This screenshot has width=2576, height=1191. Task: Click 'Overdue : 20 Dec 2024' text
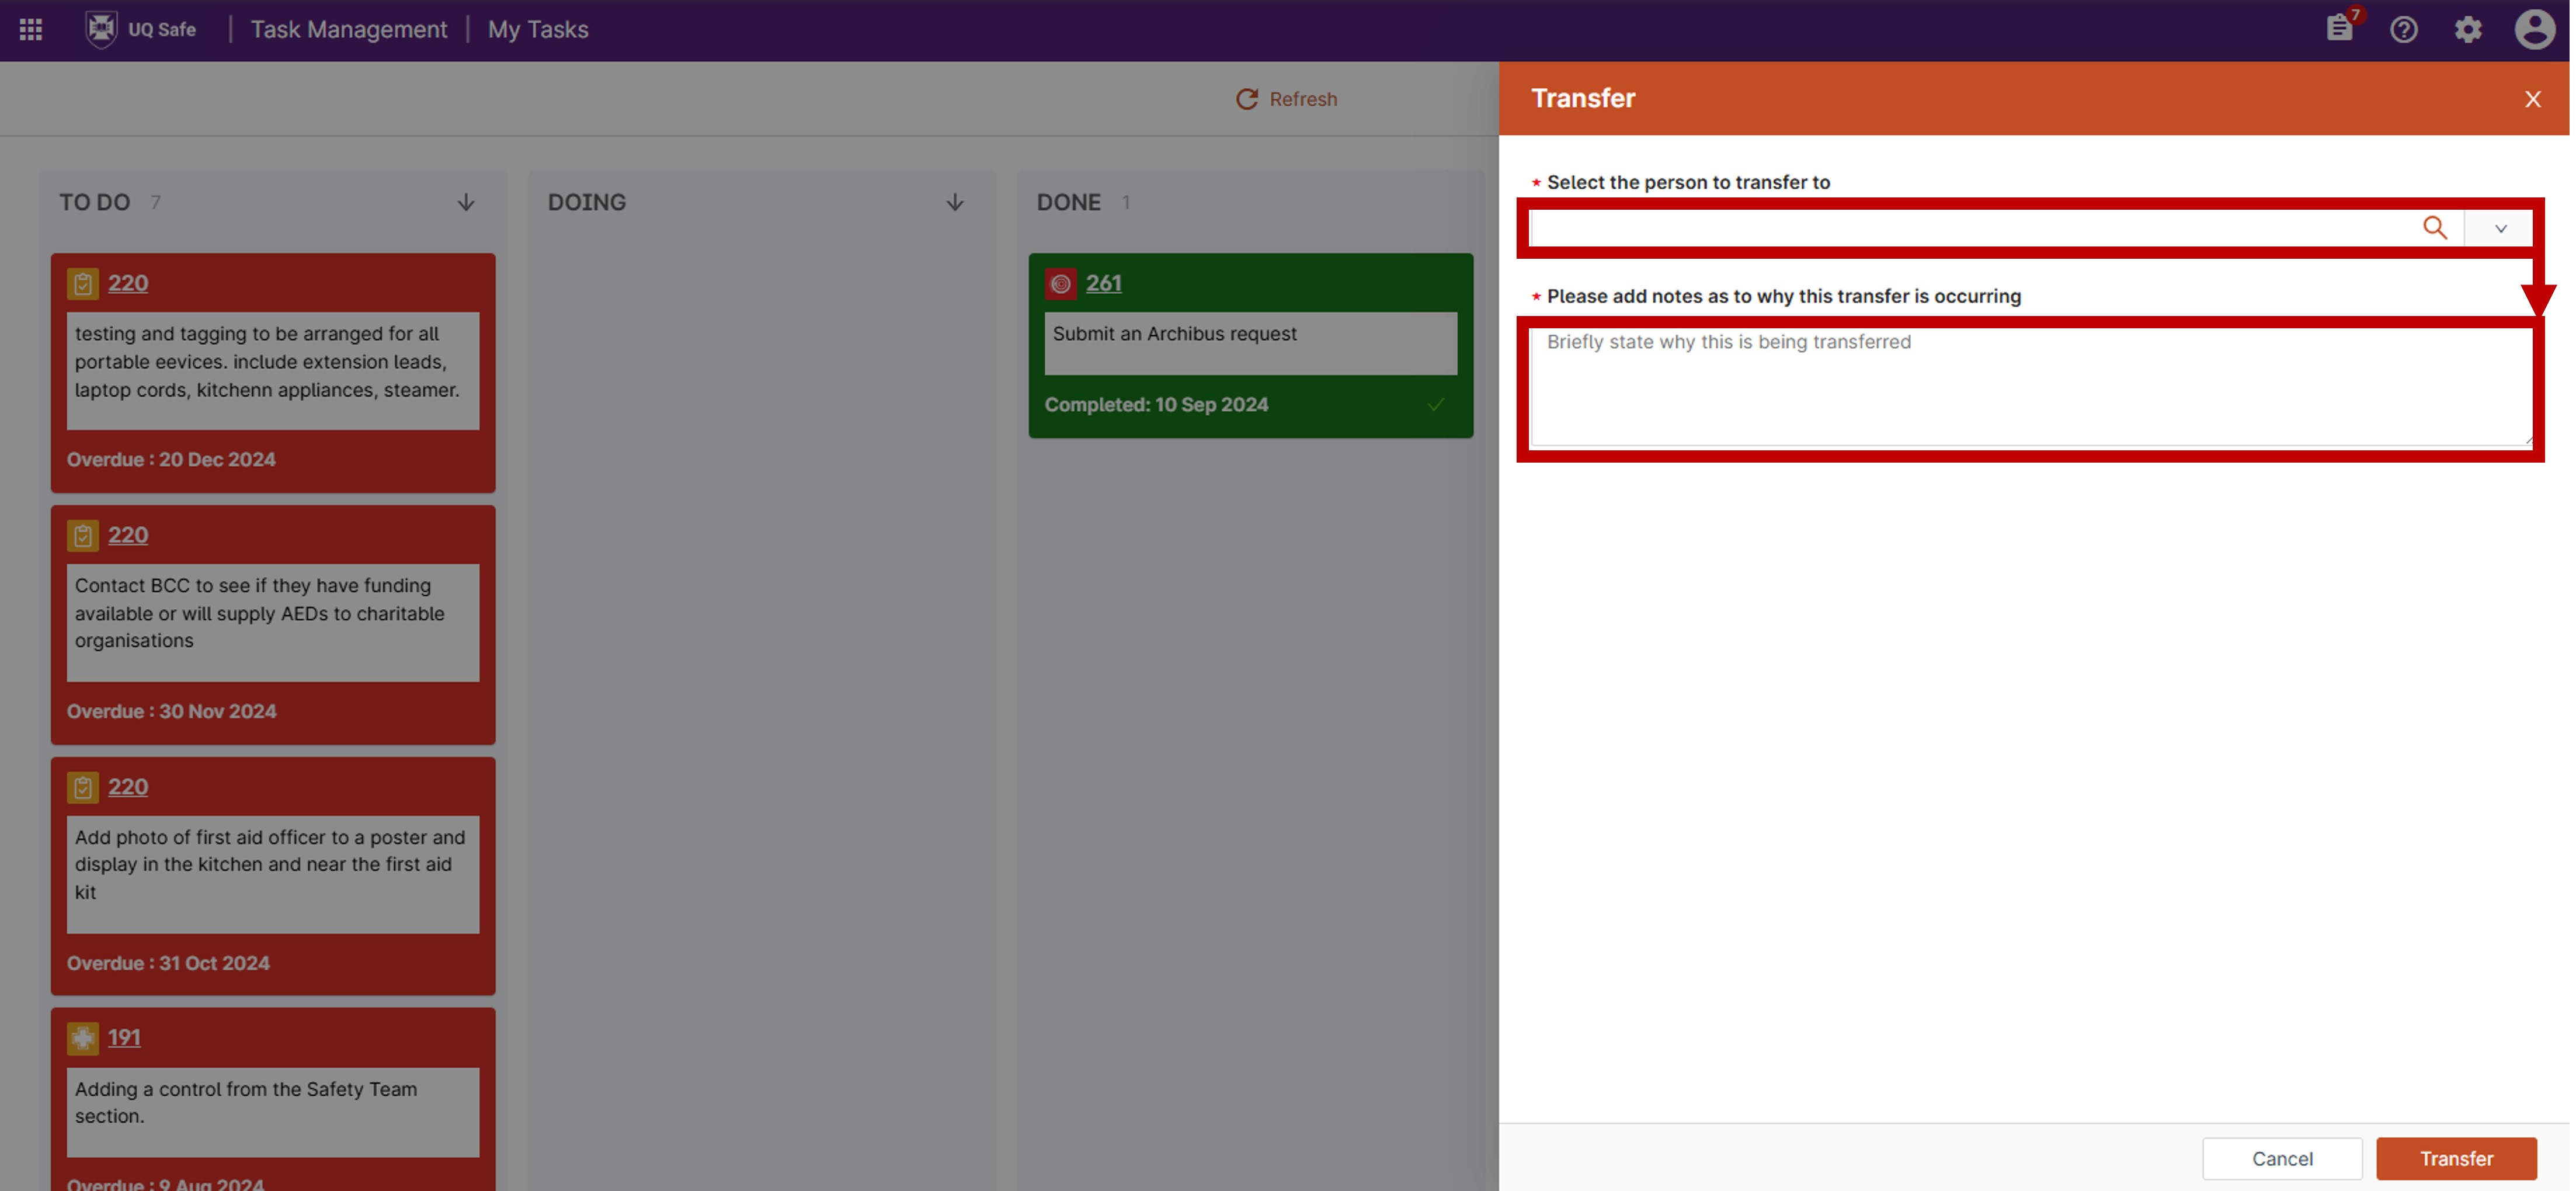(x=171, y=460)
